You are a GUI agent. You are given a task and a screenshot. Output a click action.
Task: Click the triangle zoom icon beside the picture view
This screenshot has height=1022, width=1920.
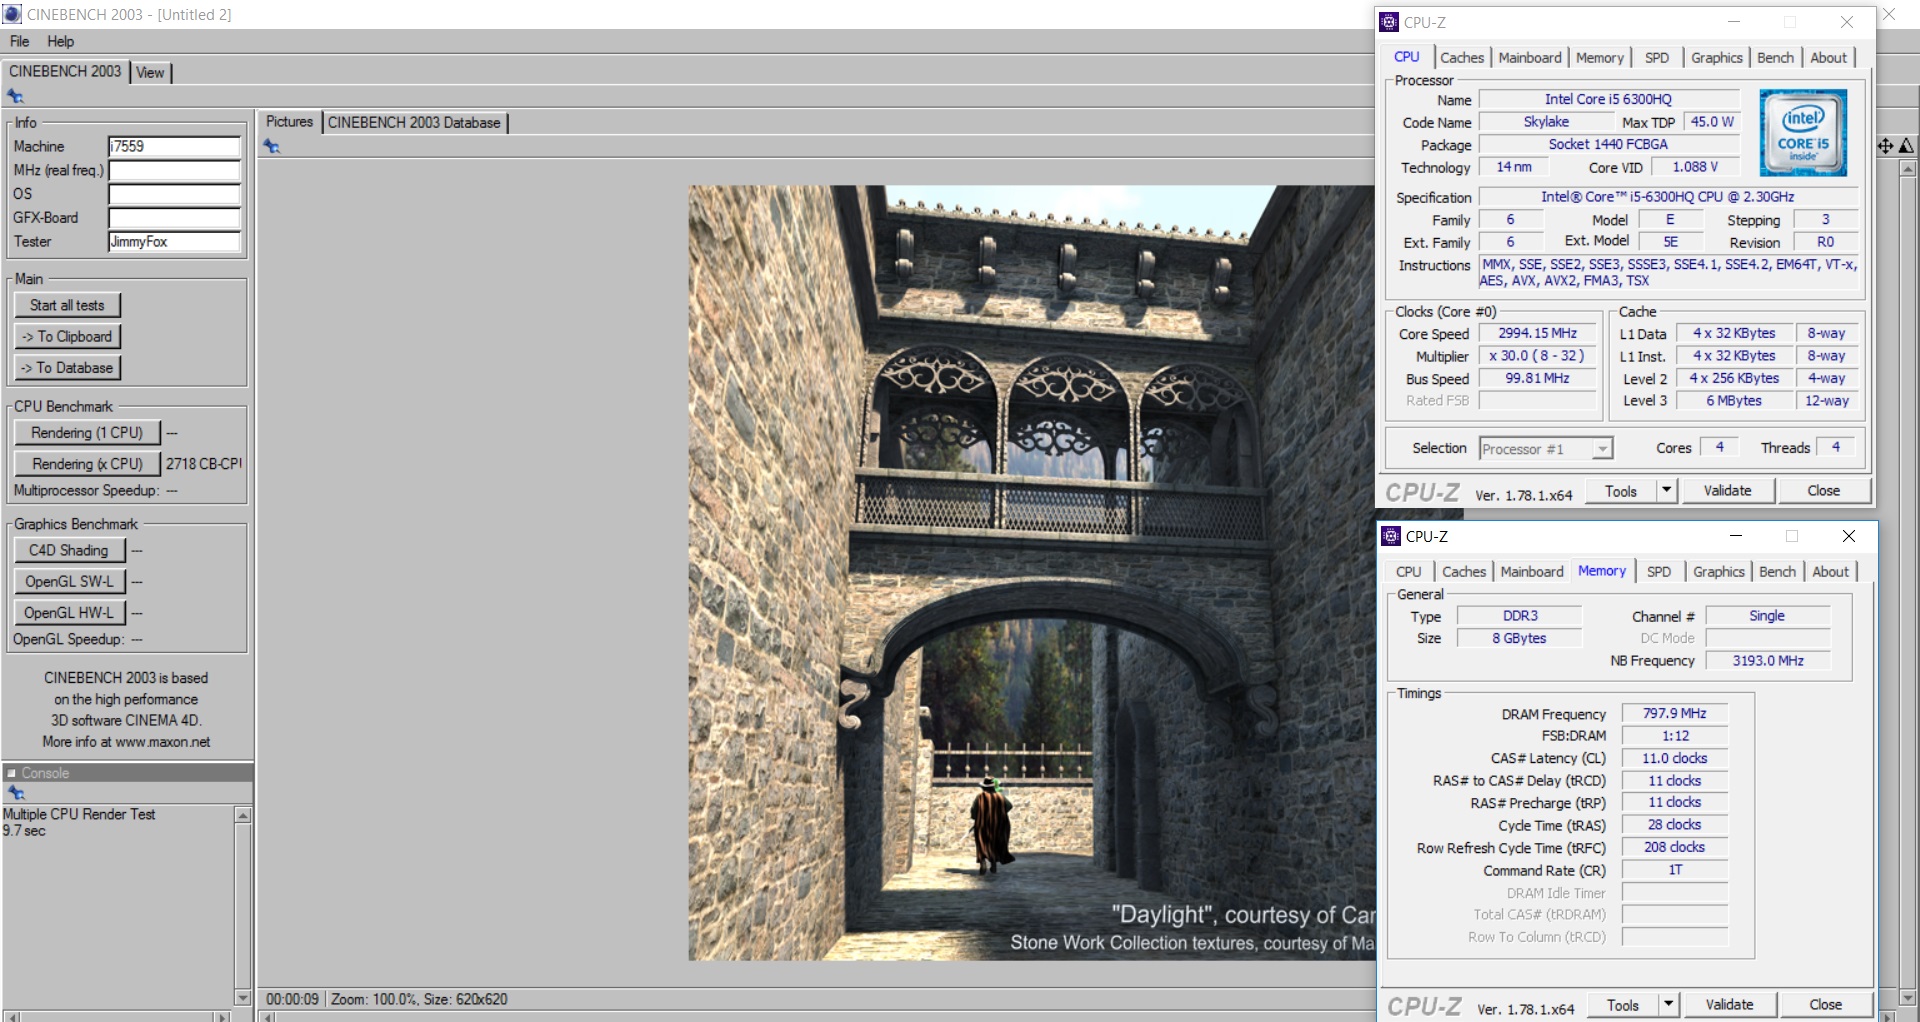click(1906, 146)
